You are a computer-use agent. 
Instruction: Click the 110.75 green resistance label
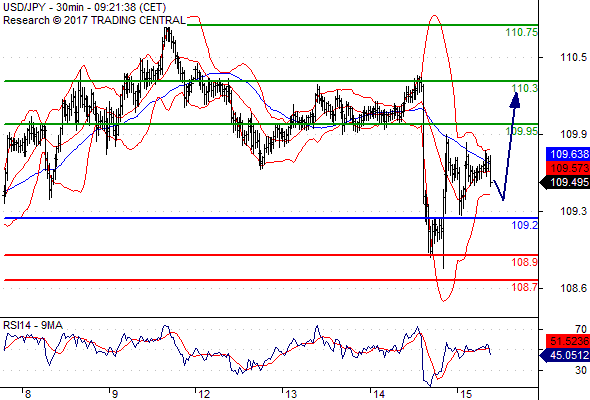(x=522, y=32)
